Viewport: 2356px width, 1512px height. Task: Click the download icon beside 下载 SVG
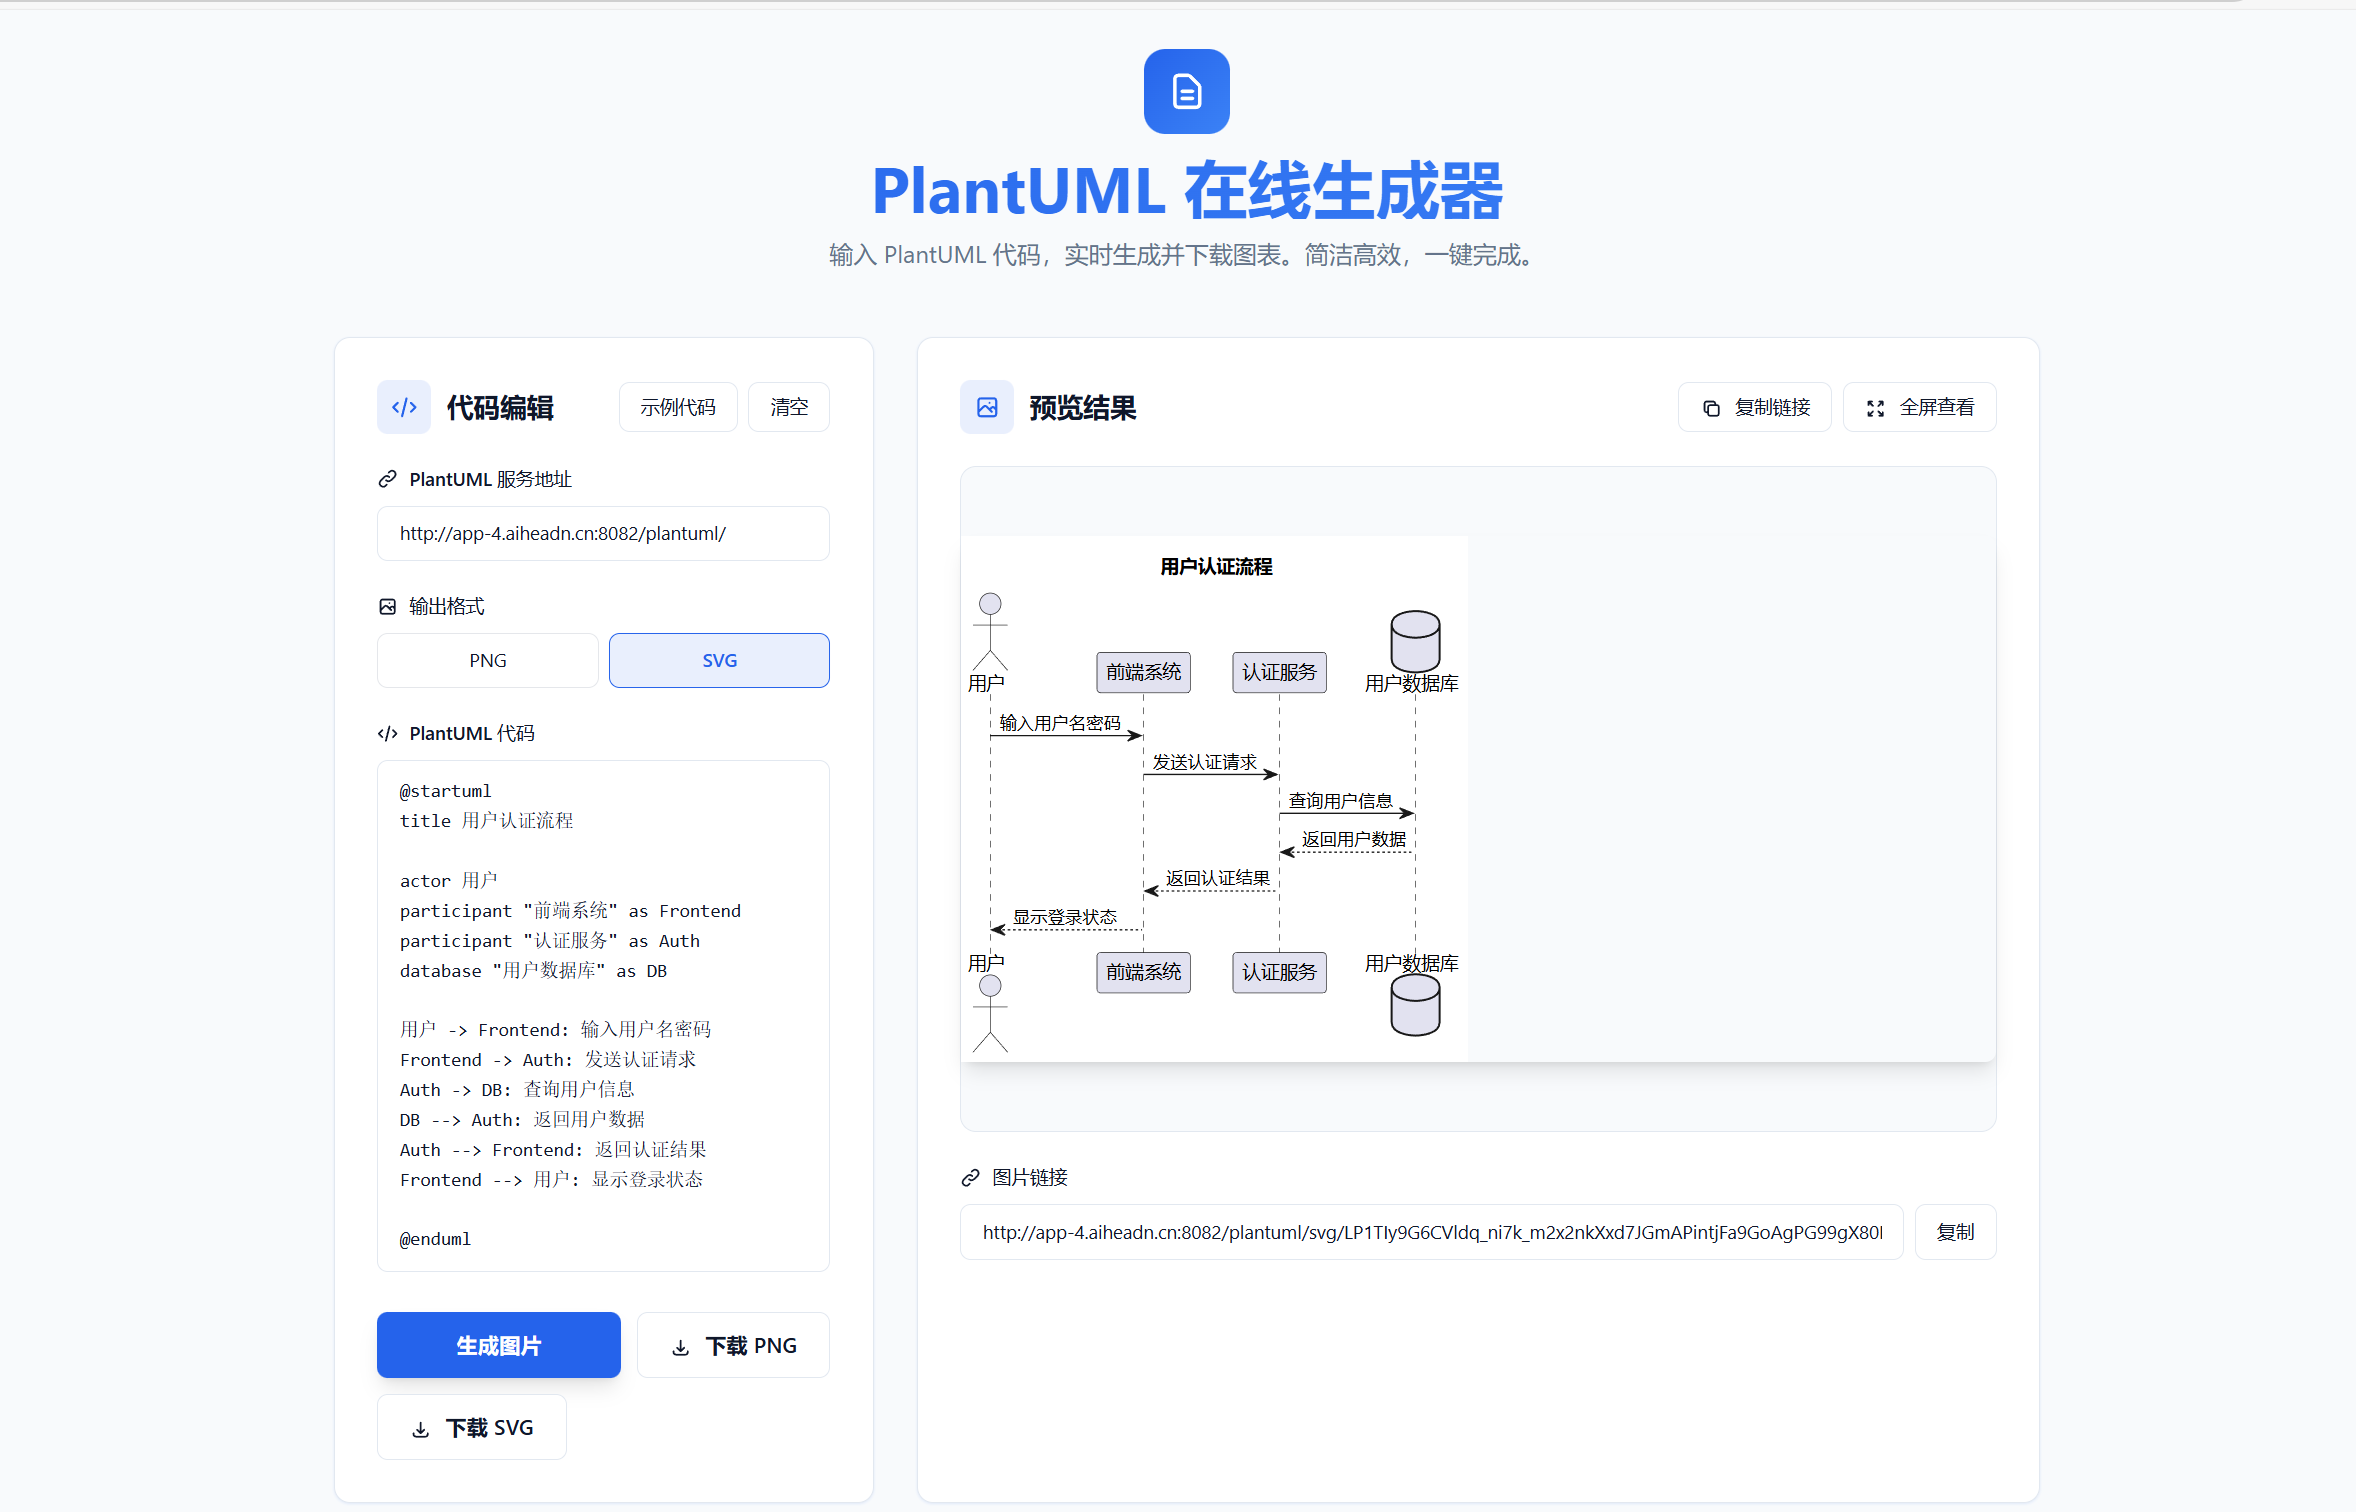click(x=421, y=1429)
